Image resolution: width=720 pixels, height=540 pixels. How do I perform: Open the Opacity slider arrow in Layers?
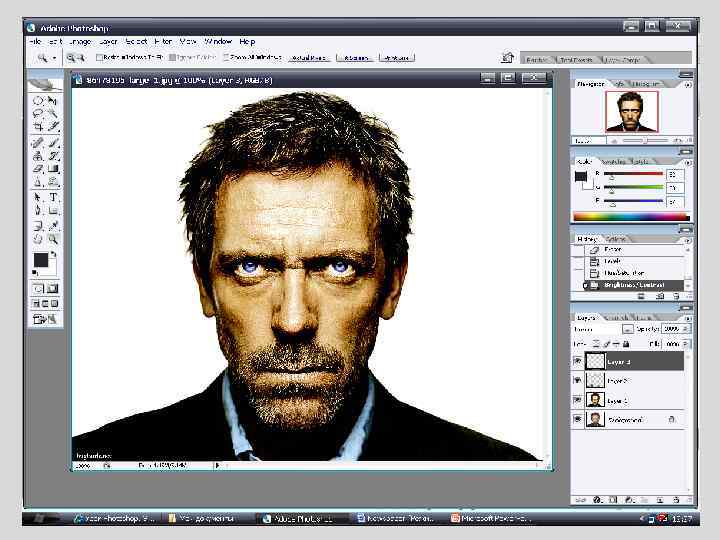pyautogui.click(x=686, y=329)
